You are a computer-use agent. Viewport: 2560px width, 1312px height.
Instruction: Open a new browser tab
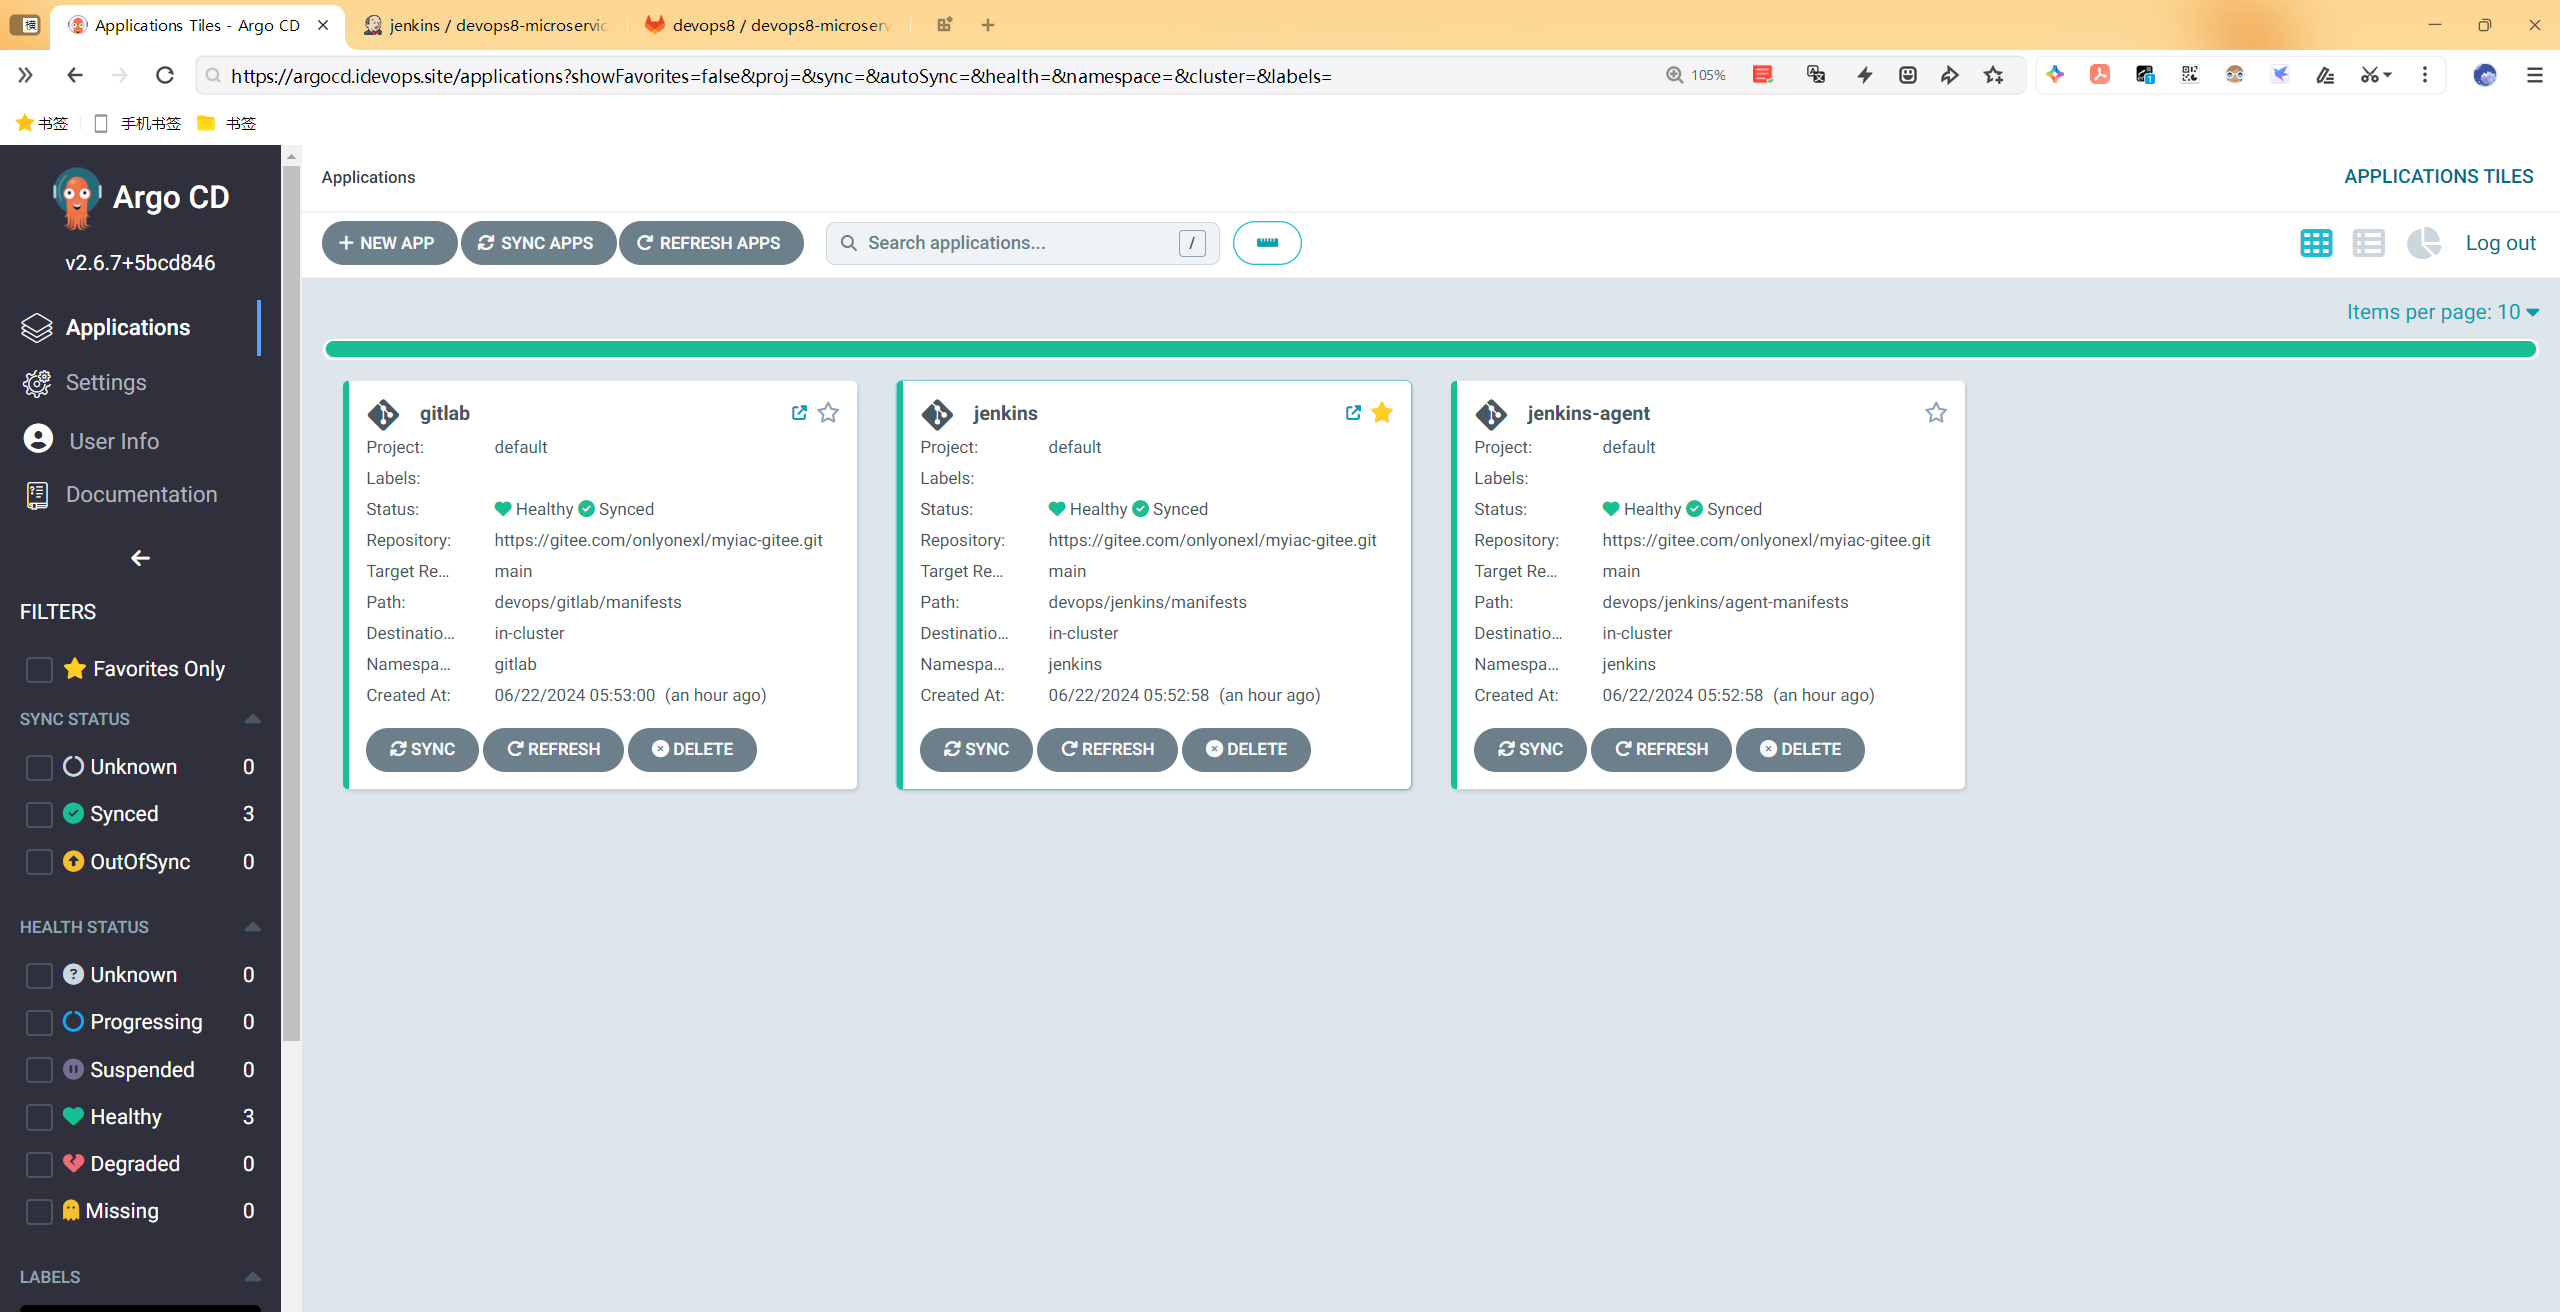(x=988, y=25)
